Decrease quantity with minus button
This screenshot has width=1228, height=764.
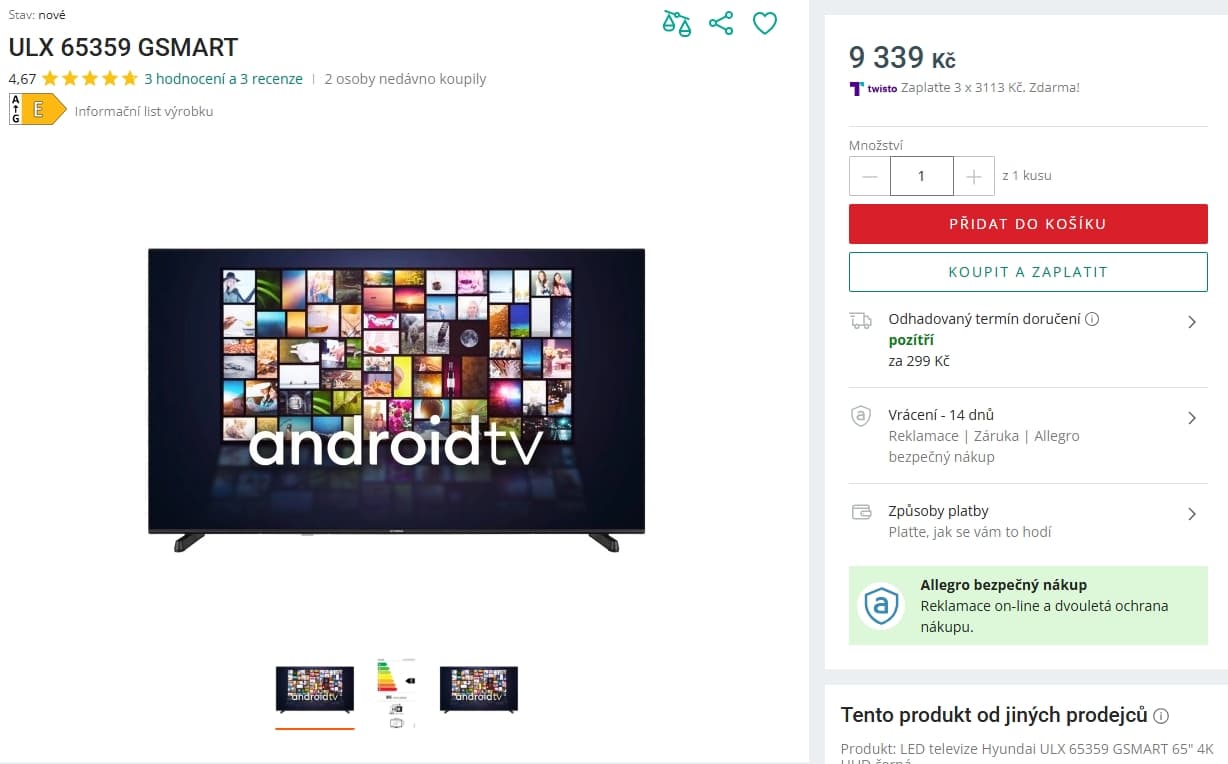(870, 176)
